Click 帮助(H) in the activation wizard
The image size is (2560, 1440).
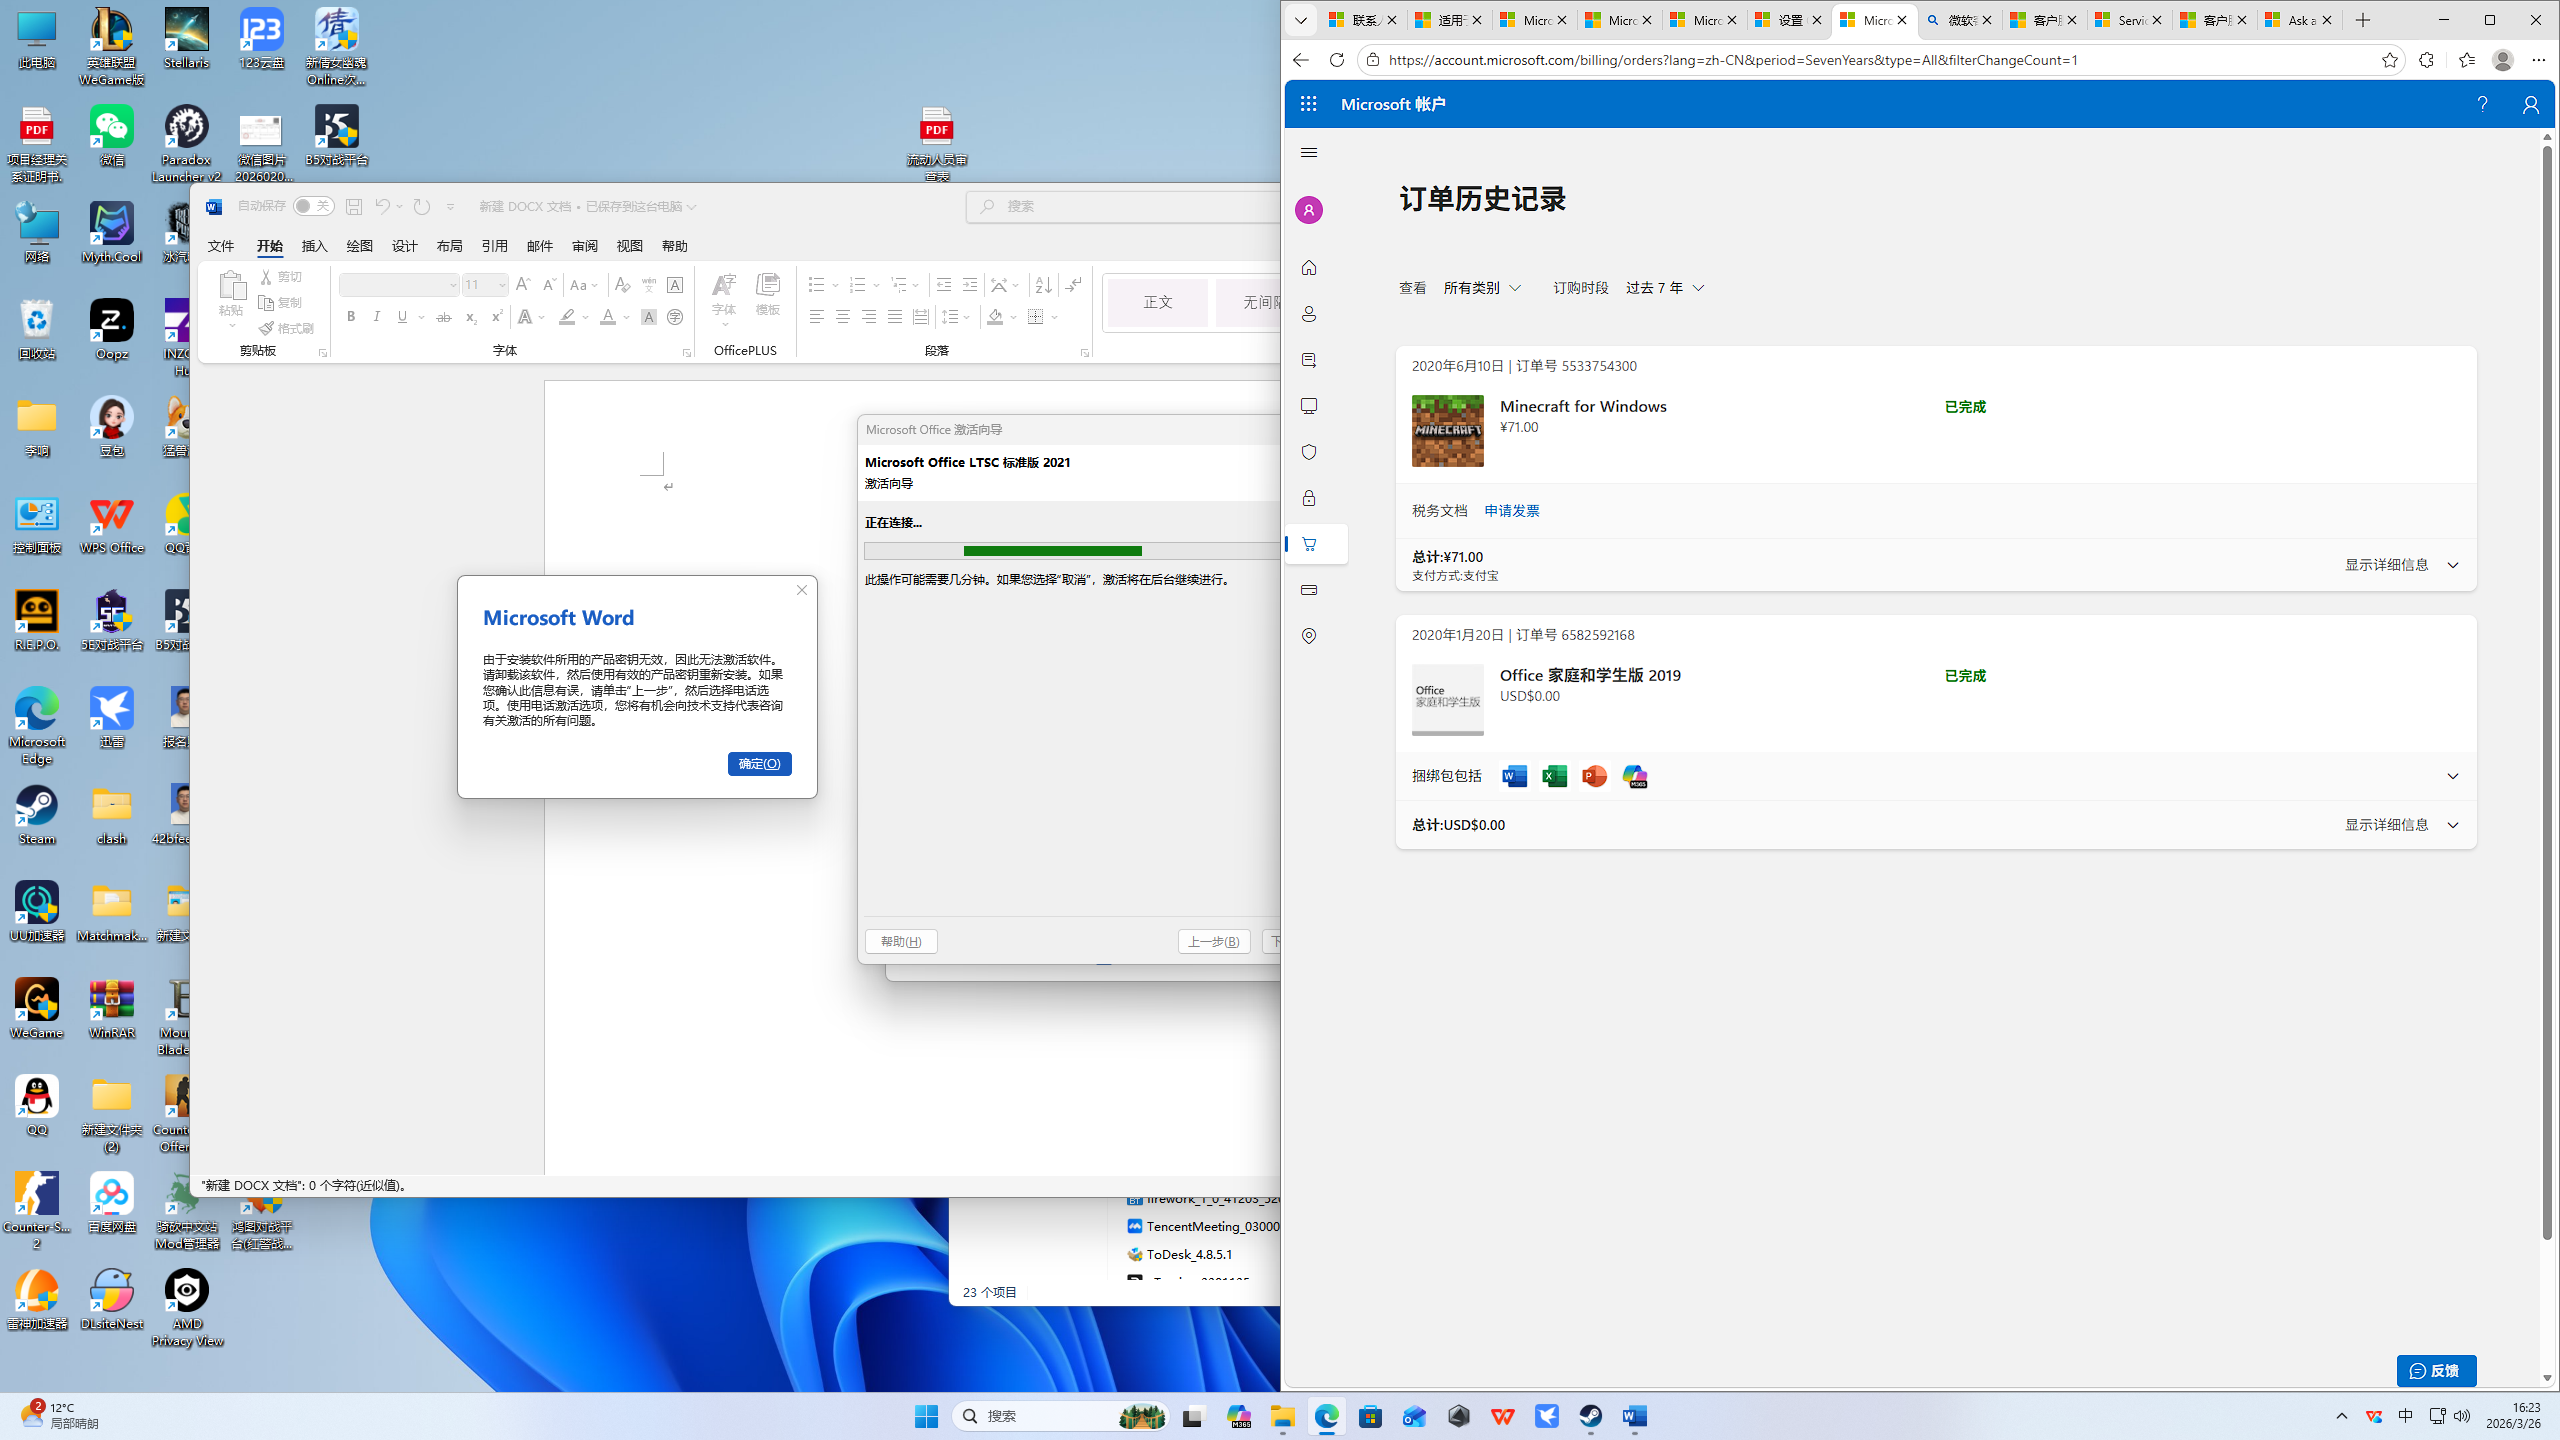click(x=901, y=942)
